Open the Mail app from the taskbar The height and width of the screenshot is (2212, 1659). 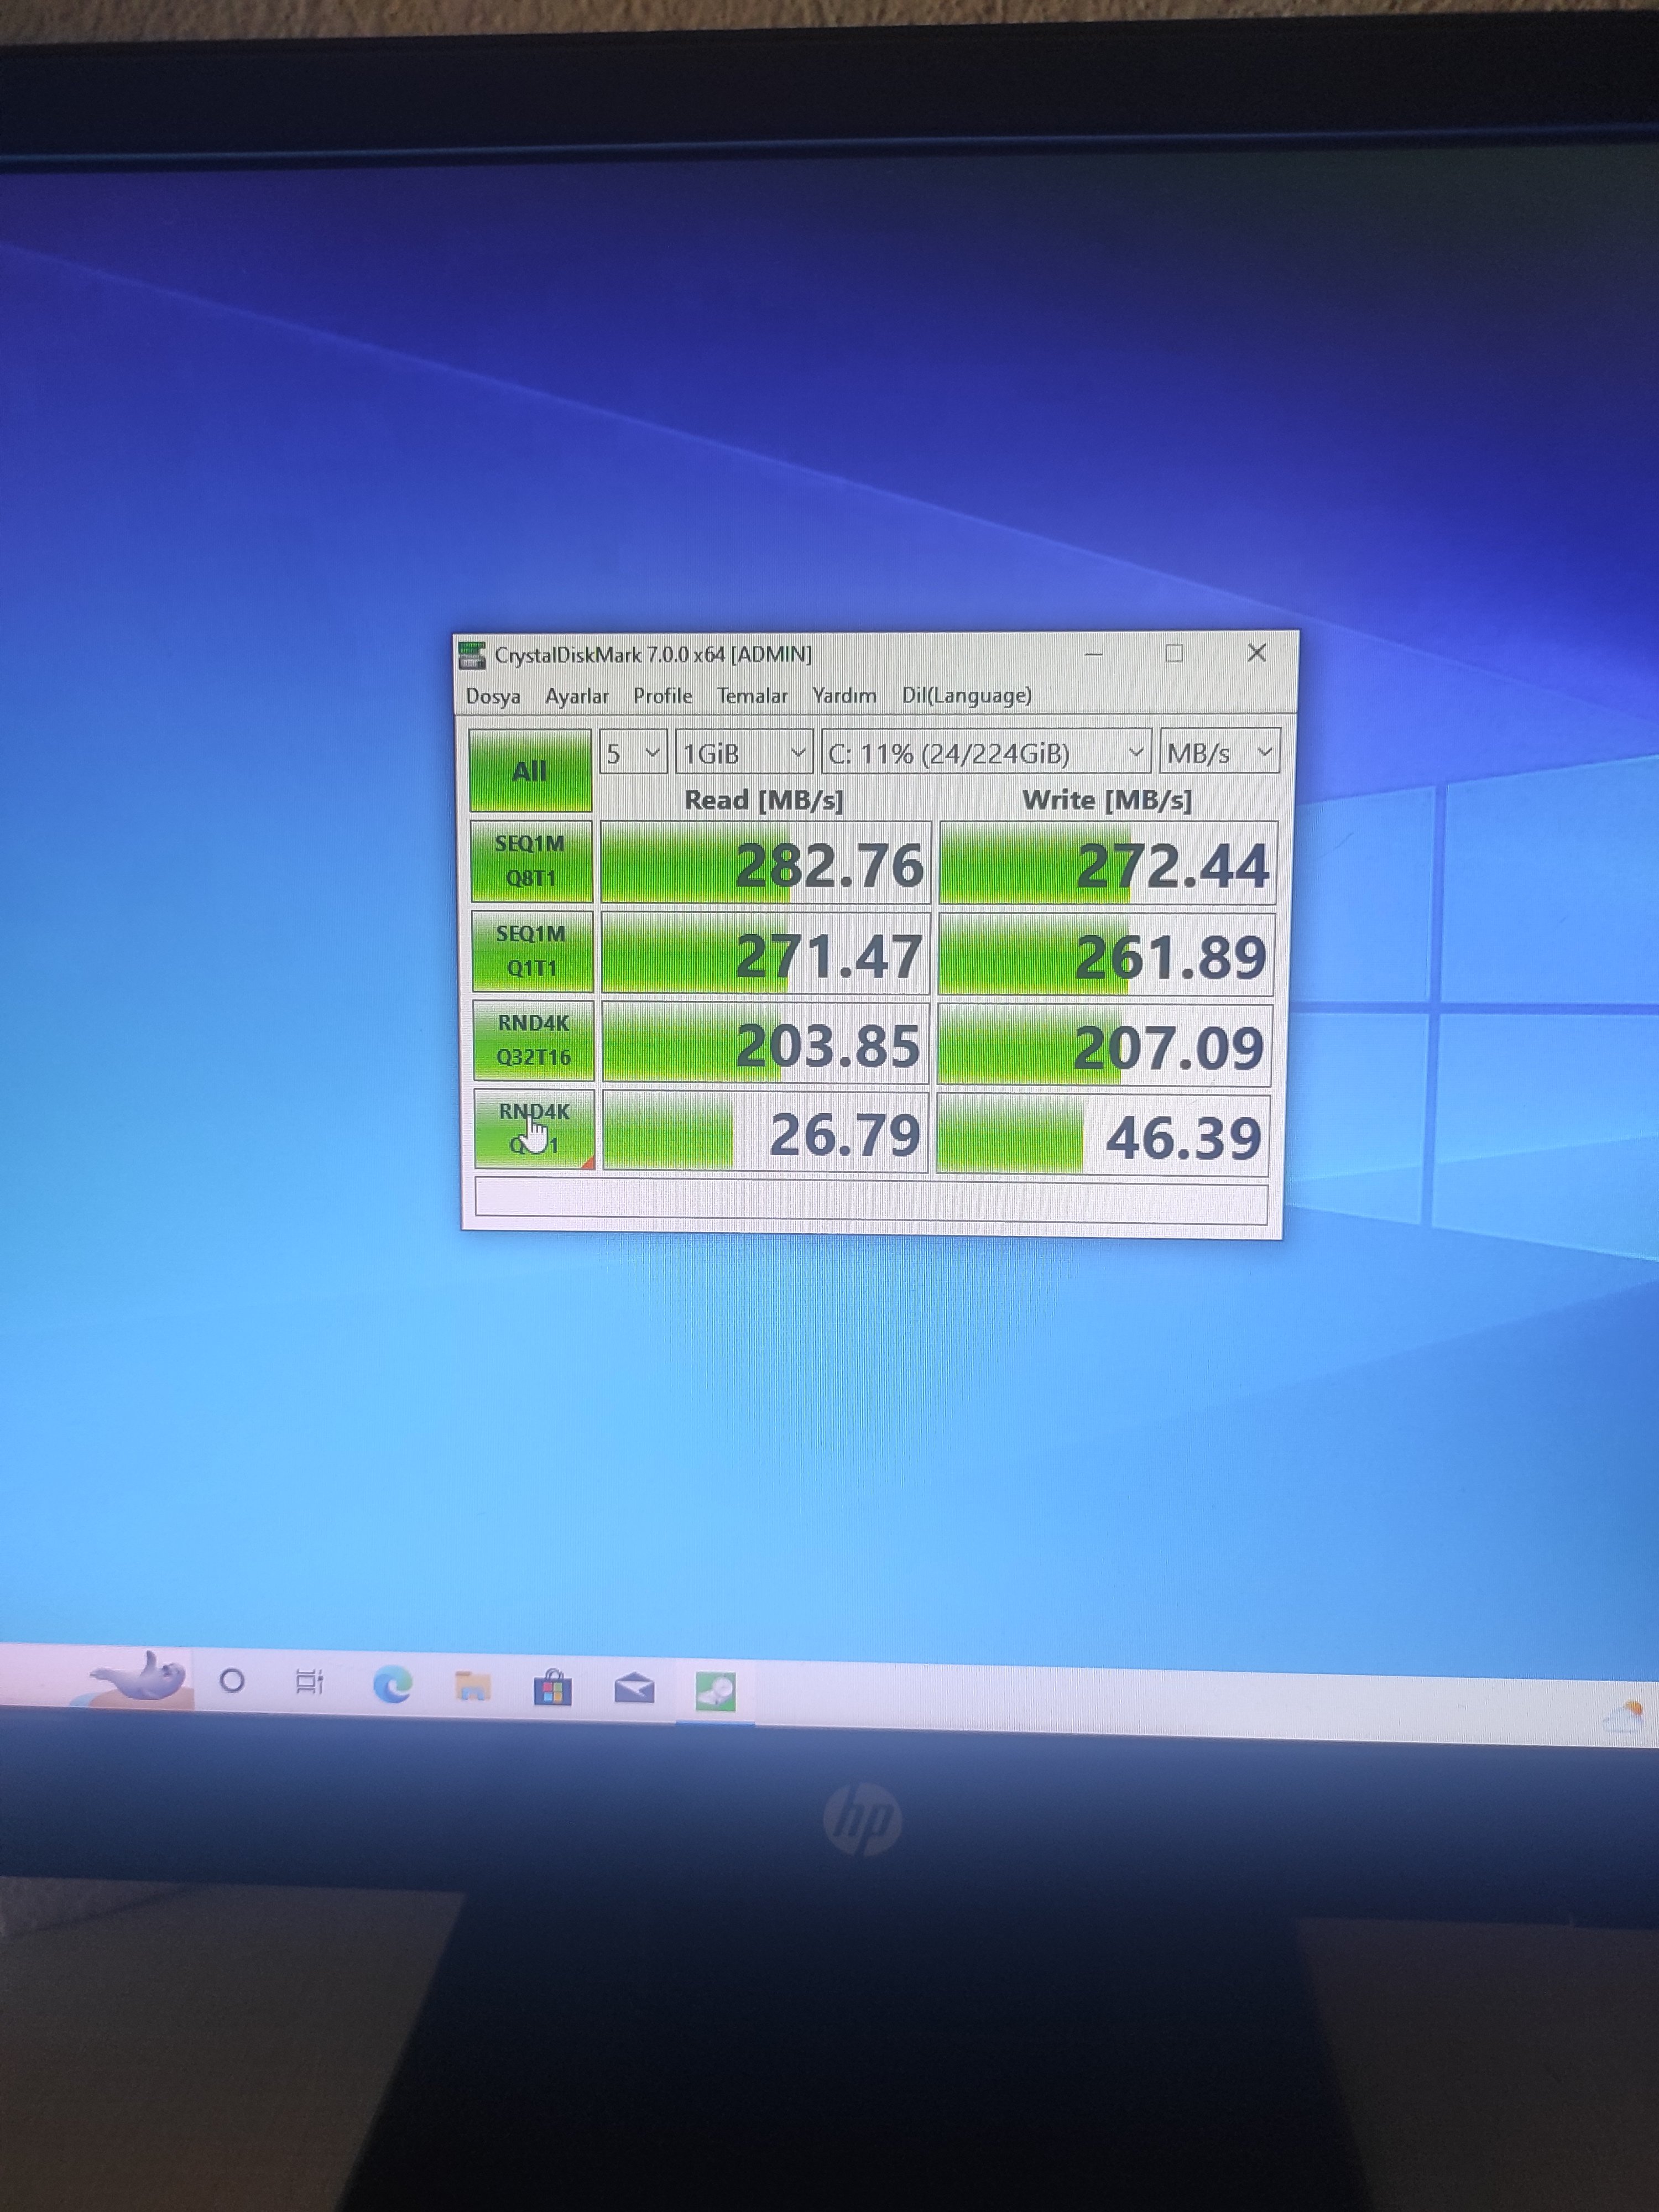(634, 1690)
